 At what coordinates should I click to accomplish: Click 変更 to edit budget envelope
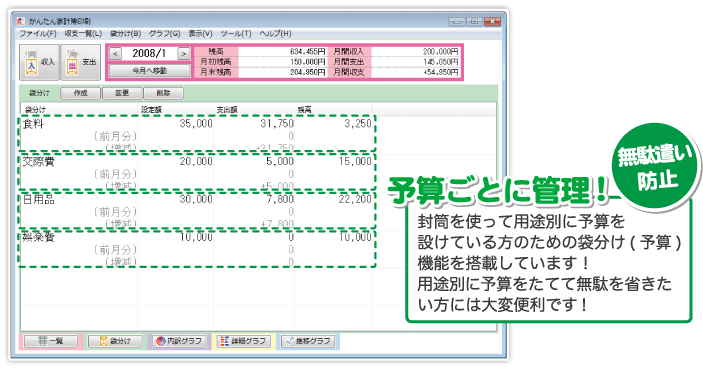coord(122,93)
